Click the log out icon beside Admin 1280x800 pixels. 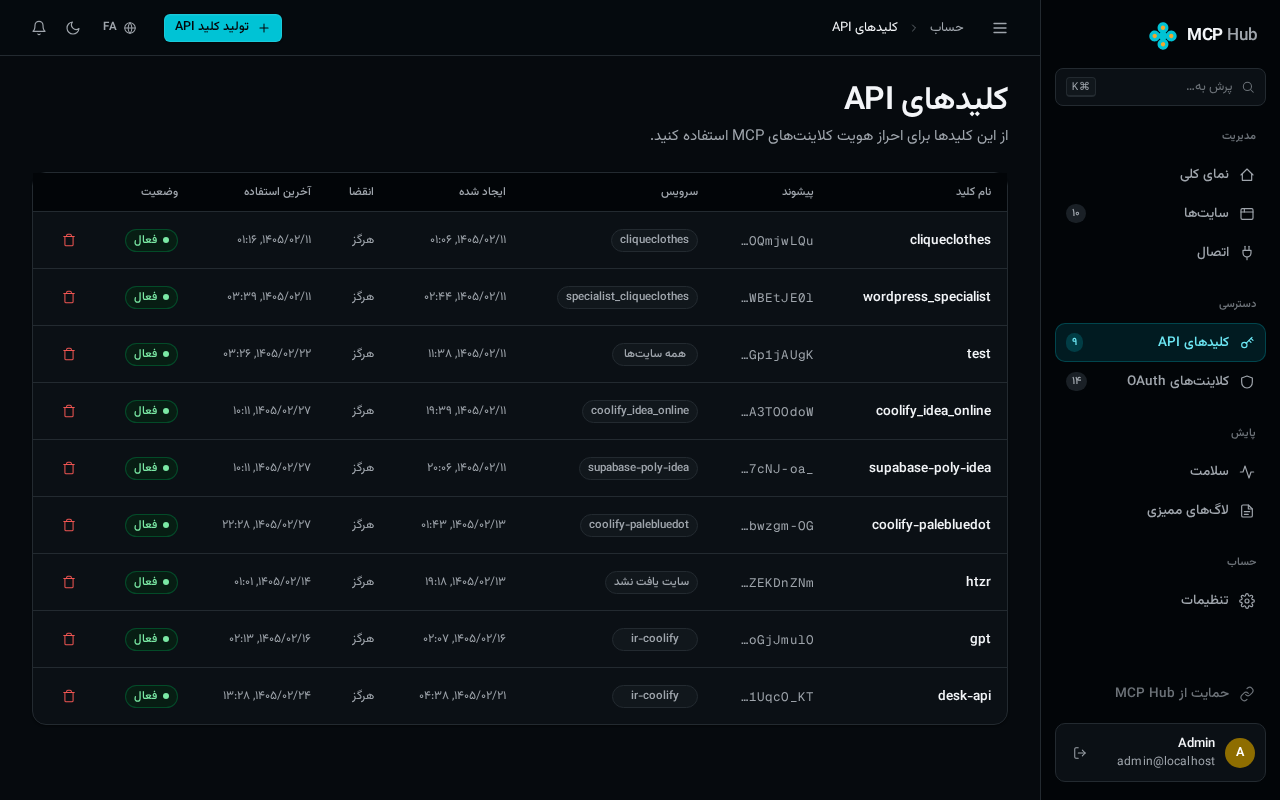[1080, 753]
